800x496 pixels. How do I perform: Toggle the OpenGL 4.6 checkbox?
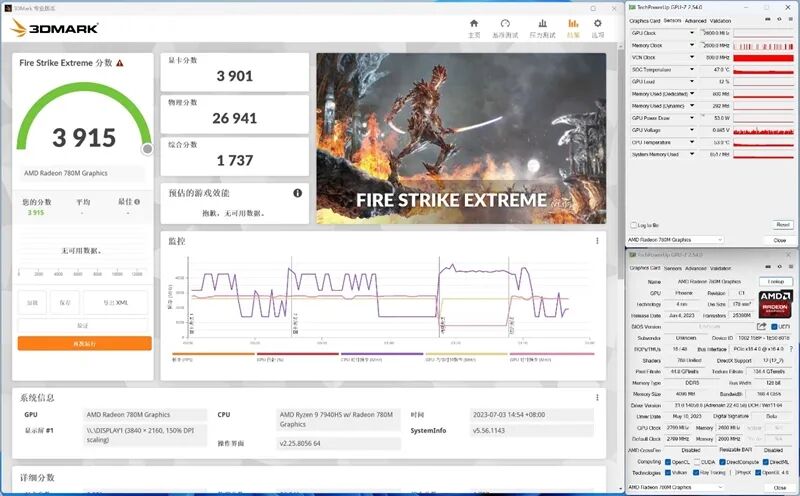758,473
